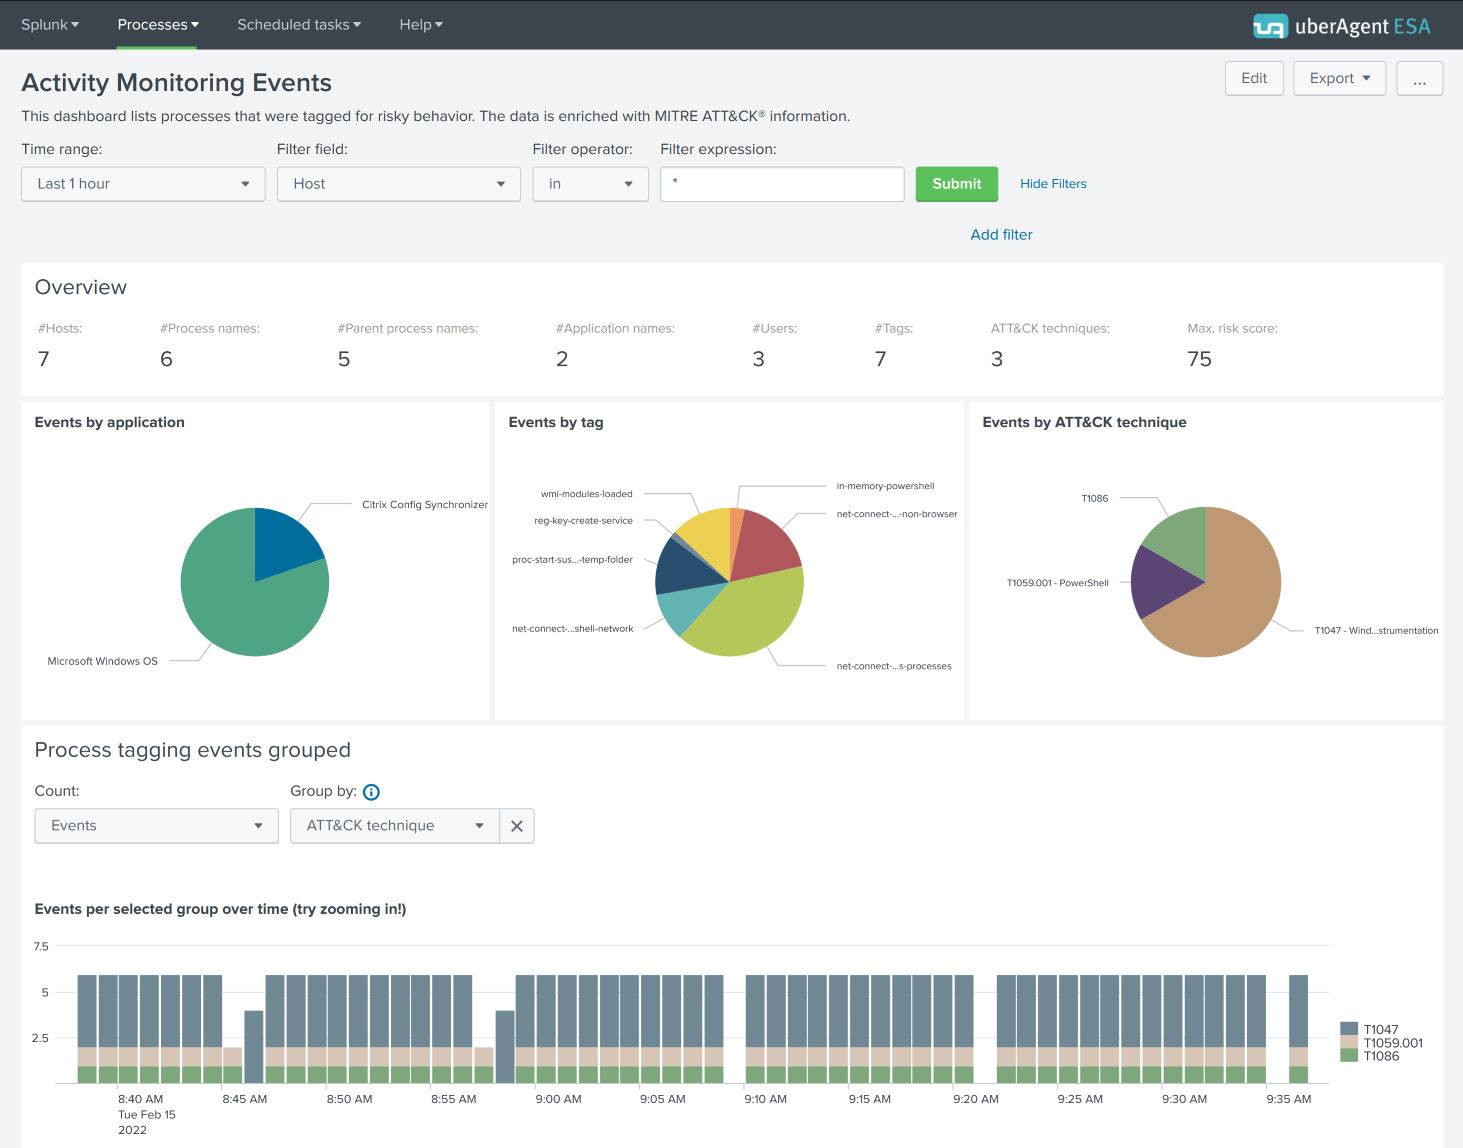The width and height of the screenshot is (1463, 1148).
Task: Expand the Time range dropdown showing Last 1 hour
Action: 143,184
